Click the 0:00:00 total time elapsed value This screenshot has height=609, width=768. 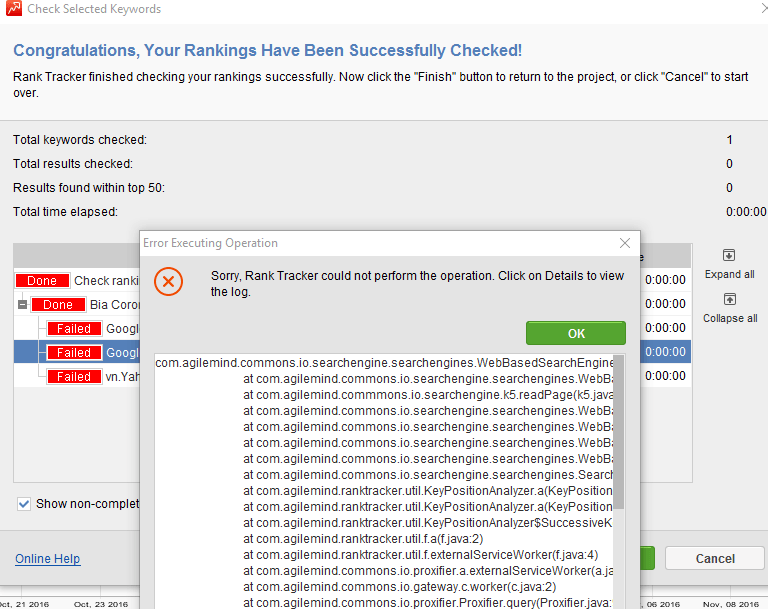745,212
